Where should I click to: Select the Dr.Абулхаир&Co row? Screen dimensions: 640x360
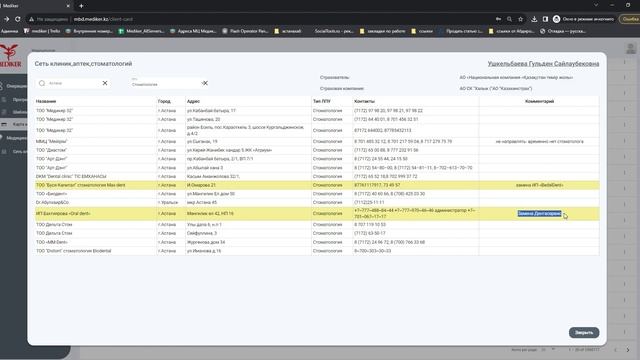point(317,202)
